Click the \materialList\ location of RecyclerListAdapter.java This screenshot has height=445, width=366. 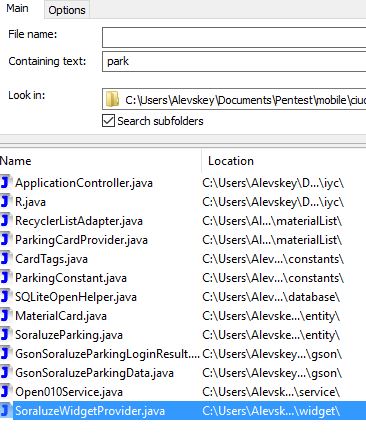coord(272,221)
